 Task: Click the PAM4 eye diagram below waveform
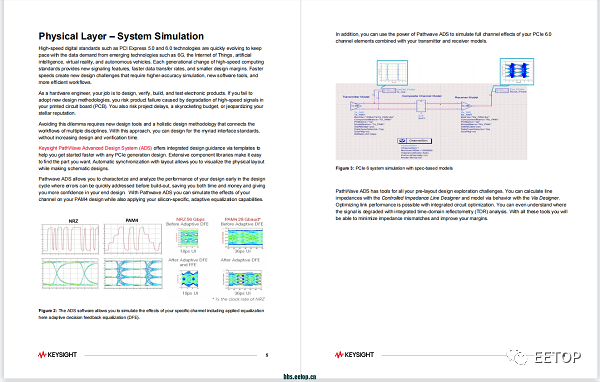tap(133, 273)
